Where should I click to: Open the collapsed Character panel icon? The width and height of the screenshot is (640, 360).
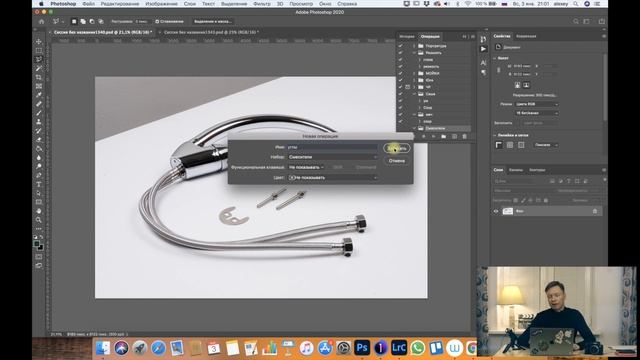point(483,62)
